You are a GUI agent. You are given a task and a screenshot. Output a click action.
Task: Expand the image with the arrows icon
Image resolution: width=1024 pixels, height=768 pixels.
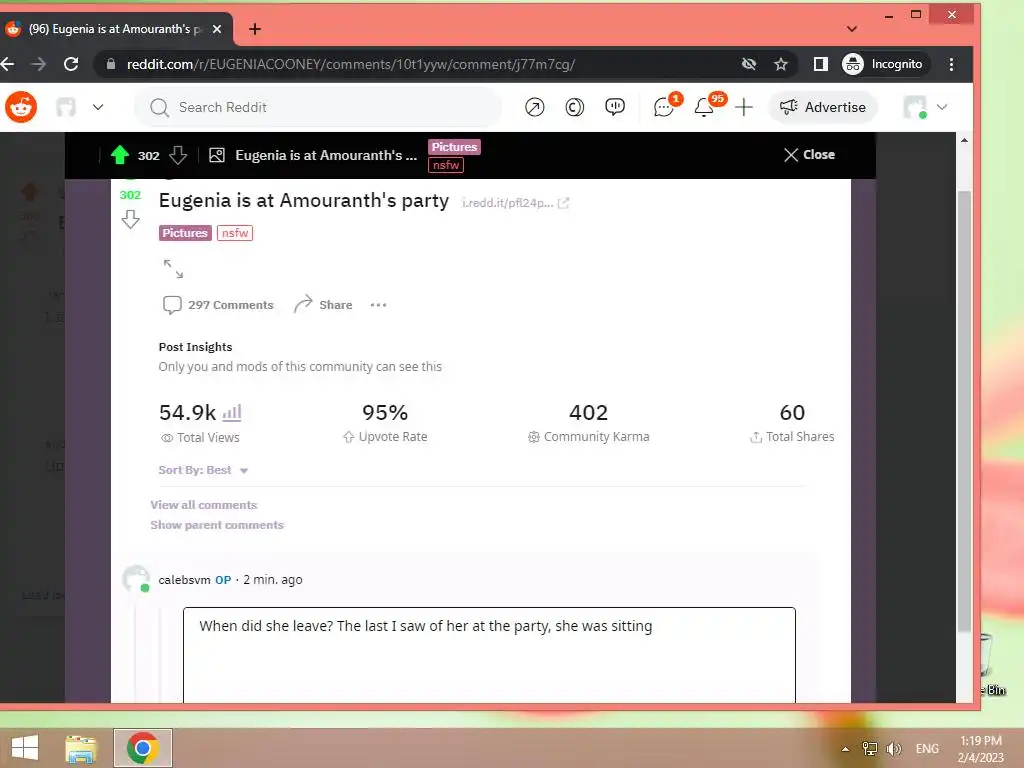(173, 268)
